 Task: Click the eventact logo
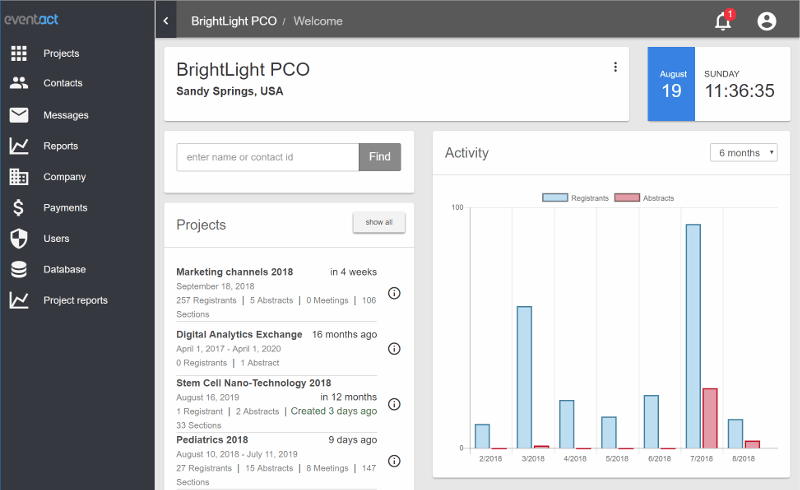[x=32, y=19]
